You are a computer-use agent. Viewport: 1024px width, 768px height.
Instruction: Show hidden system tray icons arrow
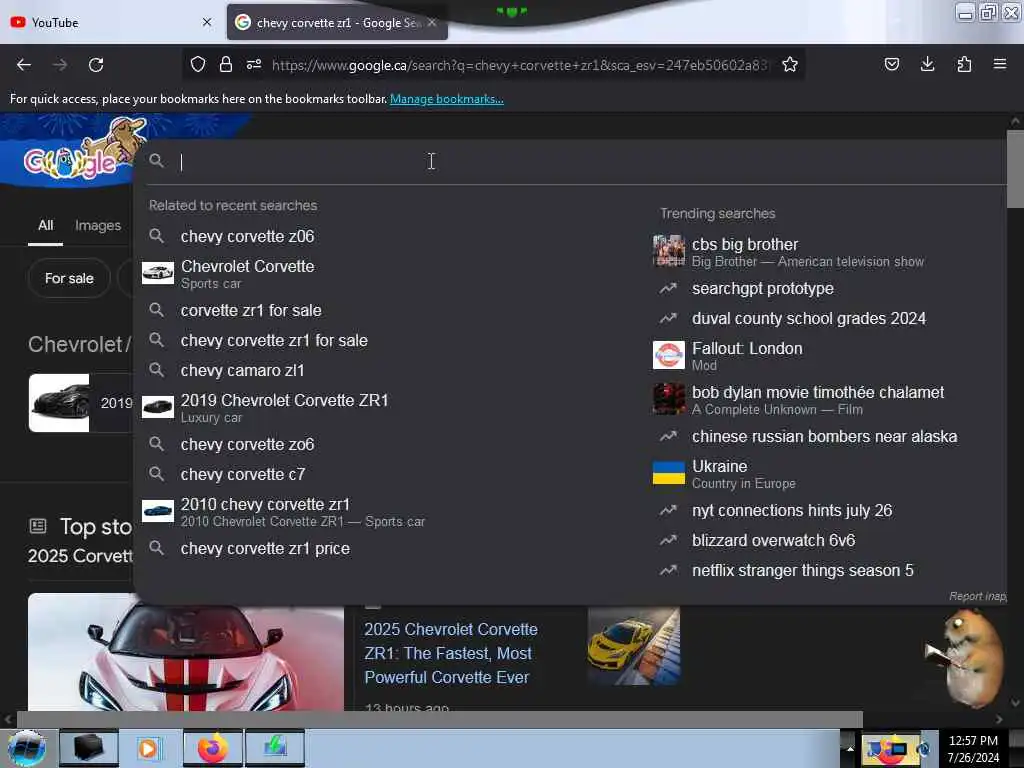coord(849,748)
